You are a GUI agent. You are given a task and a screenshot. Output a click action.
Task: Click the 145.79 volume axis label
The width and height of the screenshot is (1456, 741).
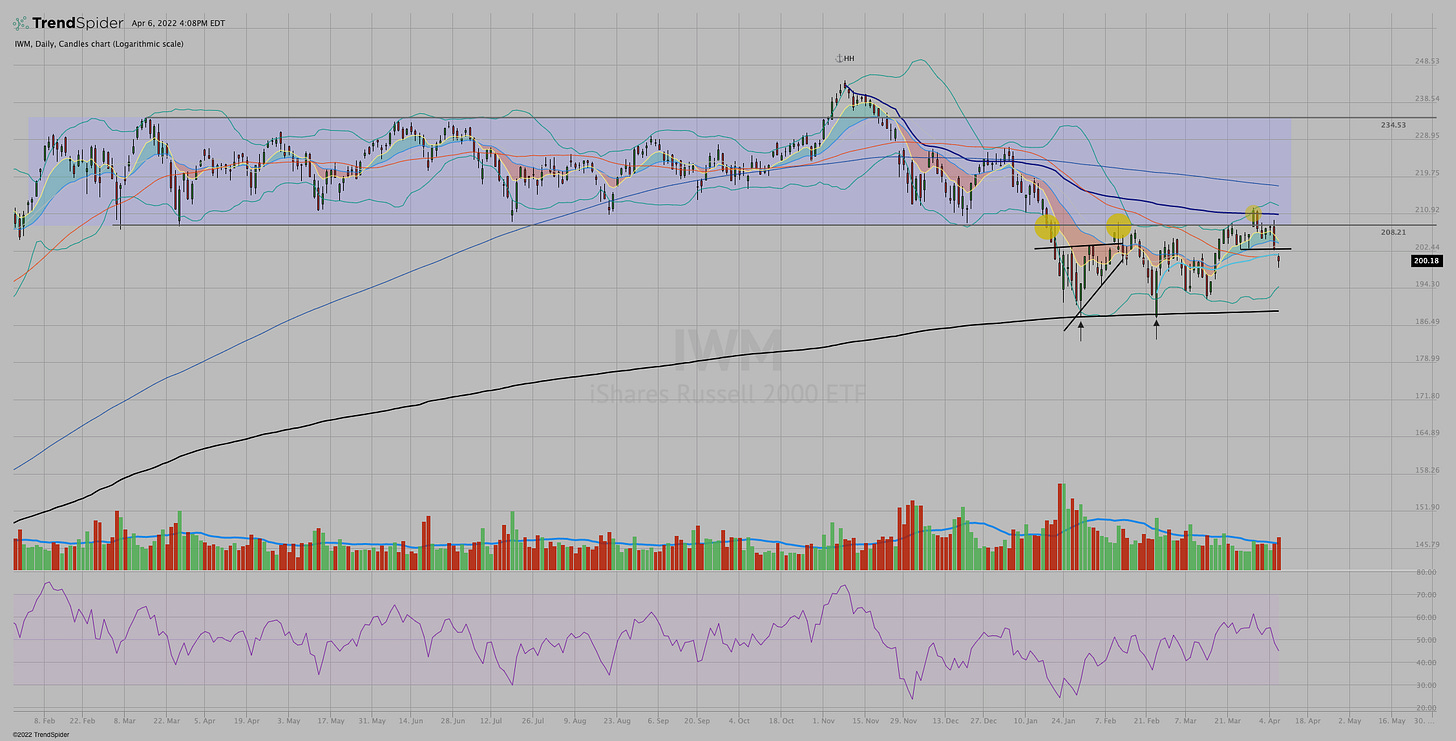[1427, 543]
